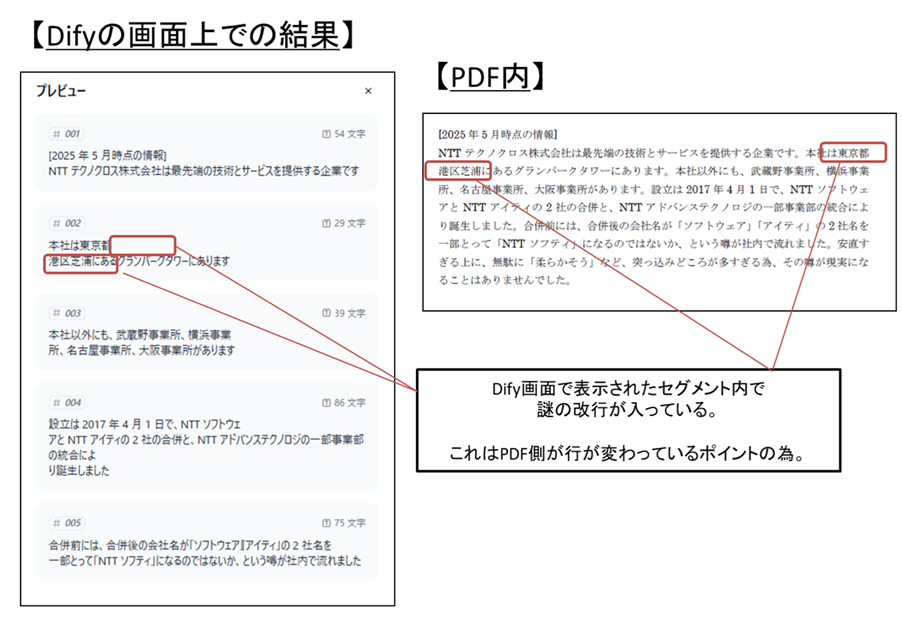Click line 合併前には、合併後の会社名が in segment 005

pyautogui.click(x=190, y=545)
